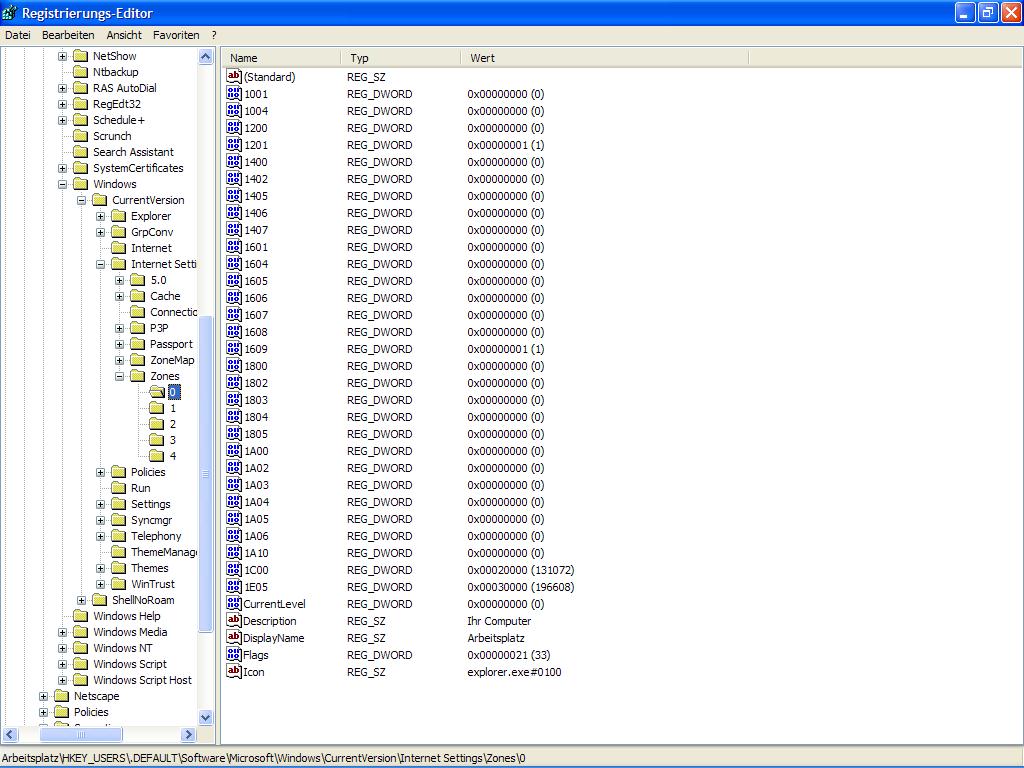Screen dimensions: 1024x768
Task: Click the DWORD icon next to value 1001
Action: [x=234, y=94]
